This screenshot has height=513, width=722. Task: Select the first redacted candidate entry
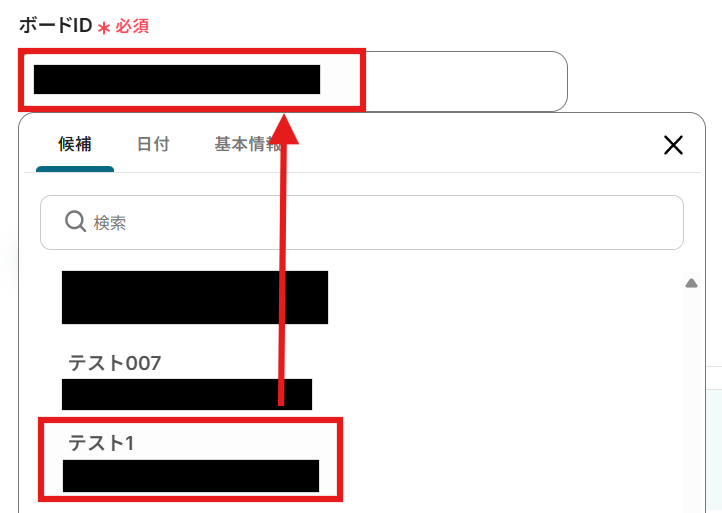tap(195, 297)
